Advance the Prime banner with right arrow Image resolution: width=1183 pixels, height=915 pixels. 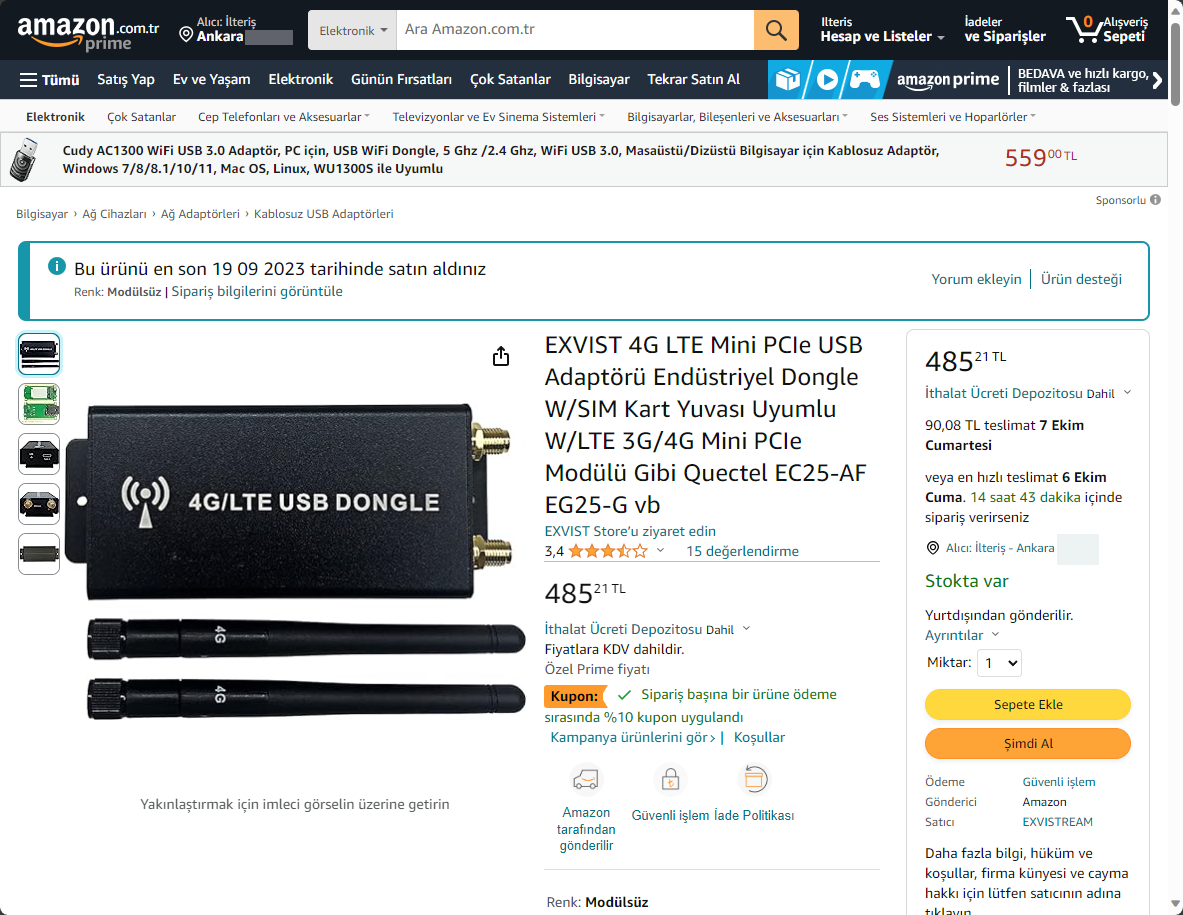click(1157, 80)
